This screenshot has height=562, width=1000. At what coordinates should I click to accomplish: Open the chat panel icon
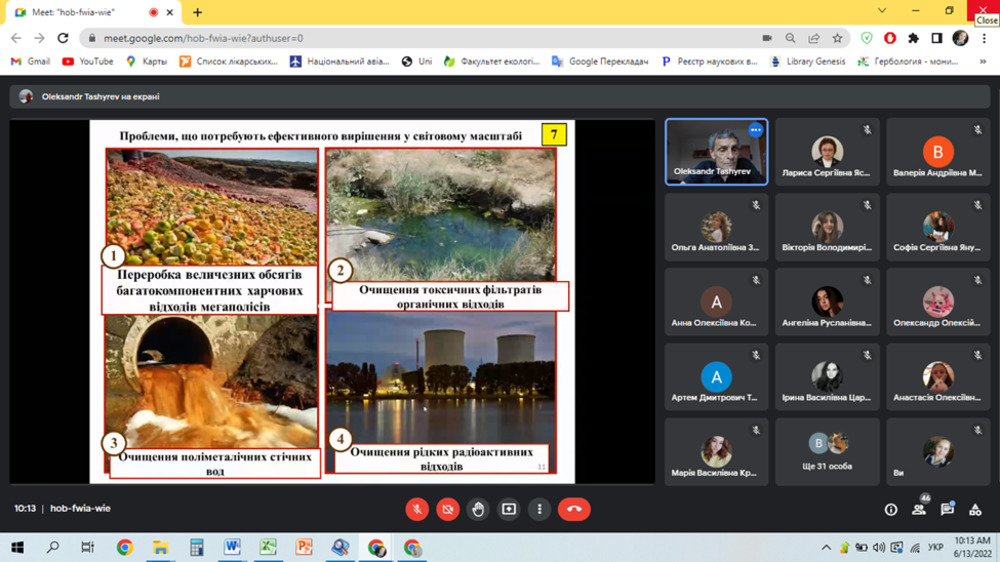tap(947, 509)
